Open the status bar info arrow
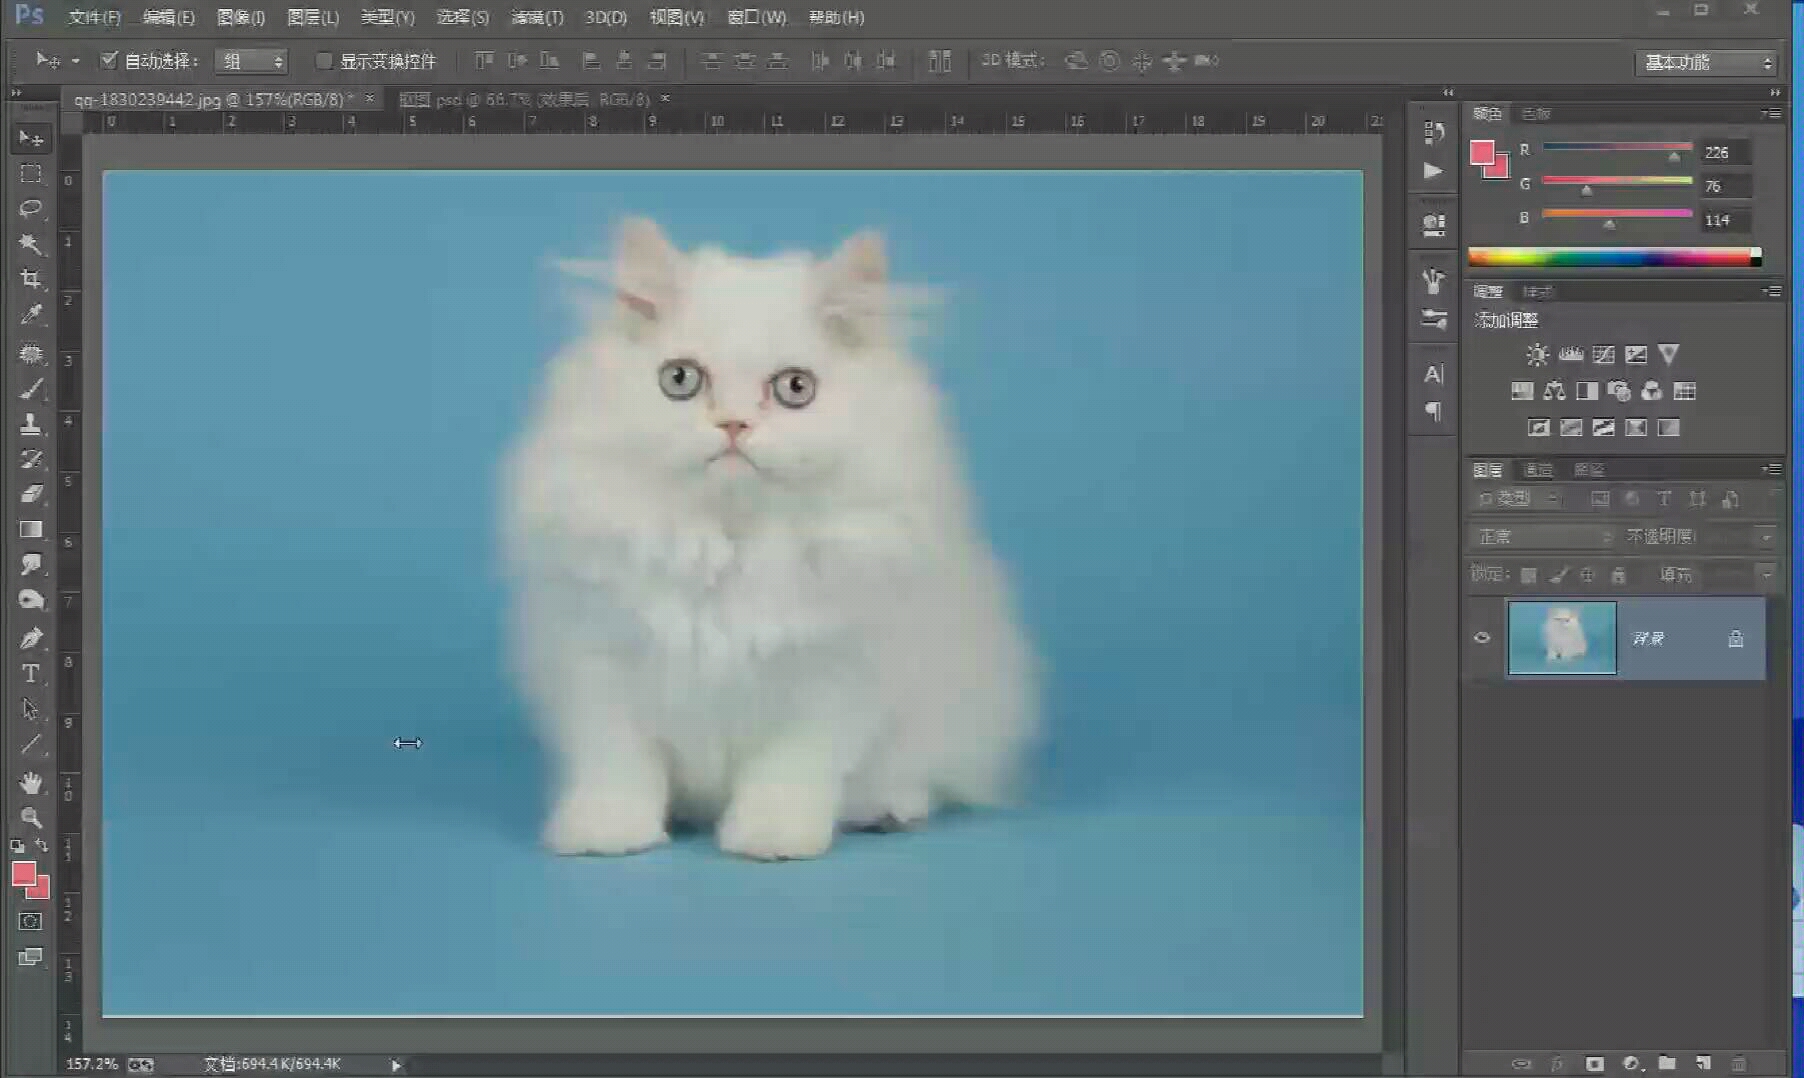Screen dimensions: 1804x1078 [x=396, y=1065]
